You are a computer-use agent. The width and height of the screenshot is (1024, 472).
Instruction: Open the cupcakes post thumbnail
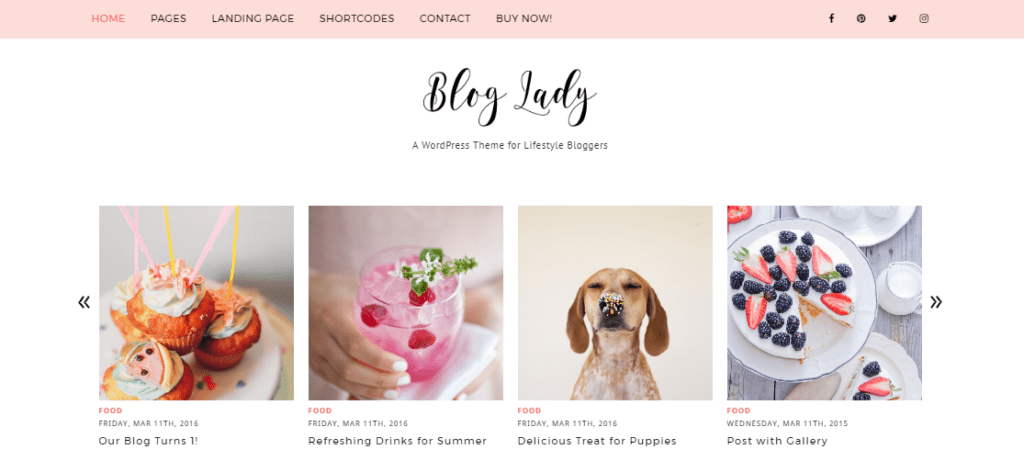(x=197, y=303)
